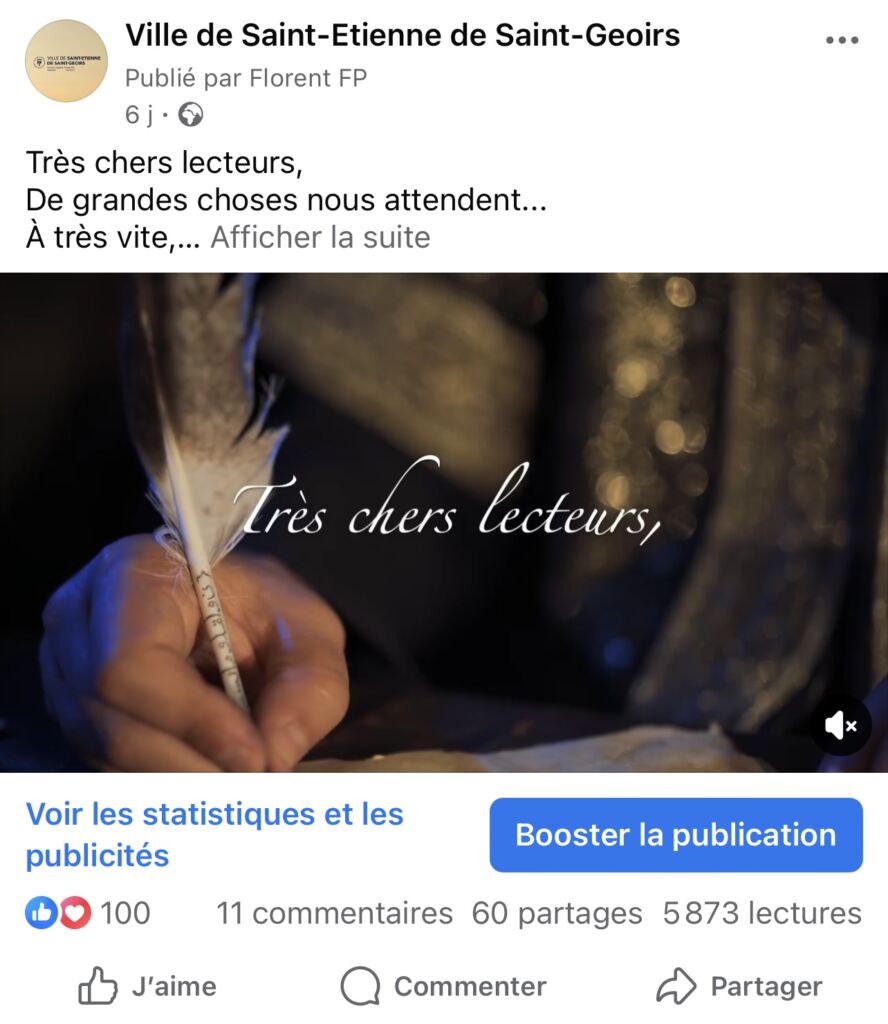Click the city page profile picture

(66, 61)
